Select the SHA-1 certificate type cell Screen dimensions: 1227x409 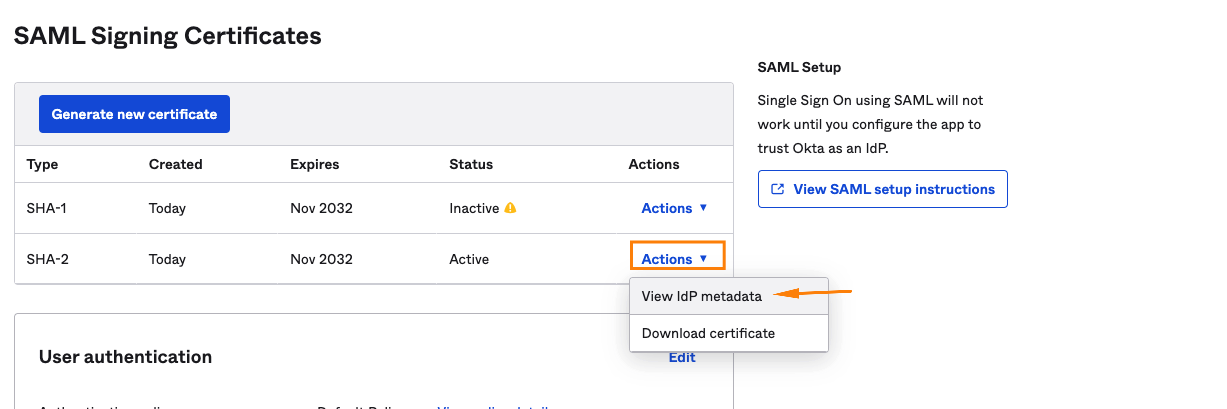47,208
